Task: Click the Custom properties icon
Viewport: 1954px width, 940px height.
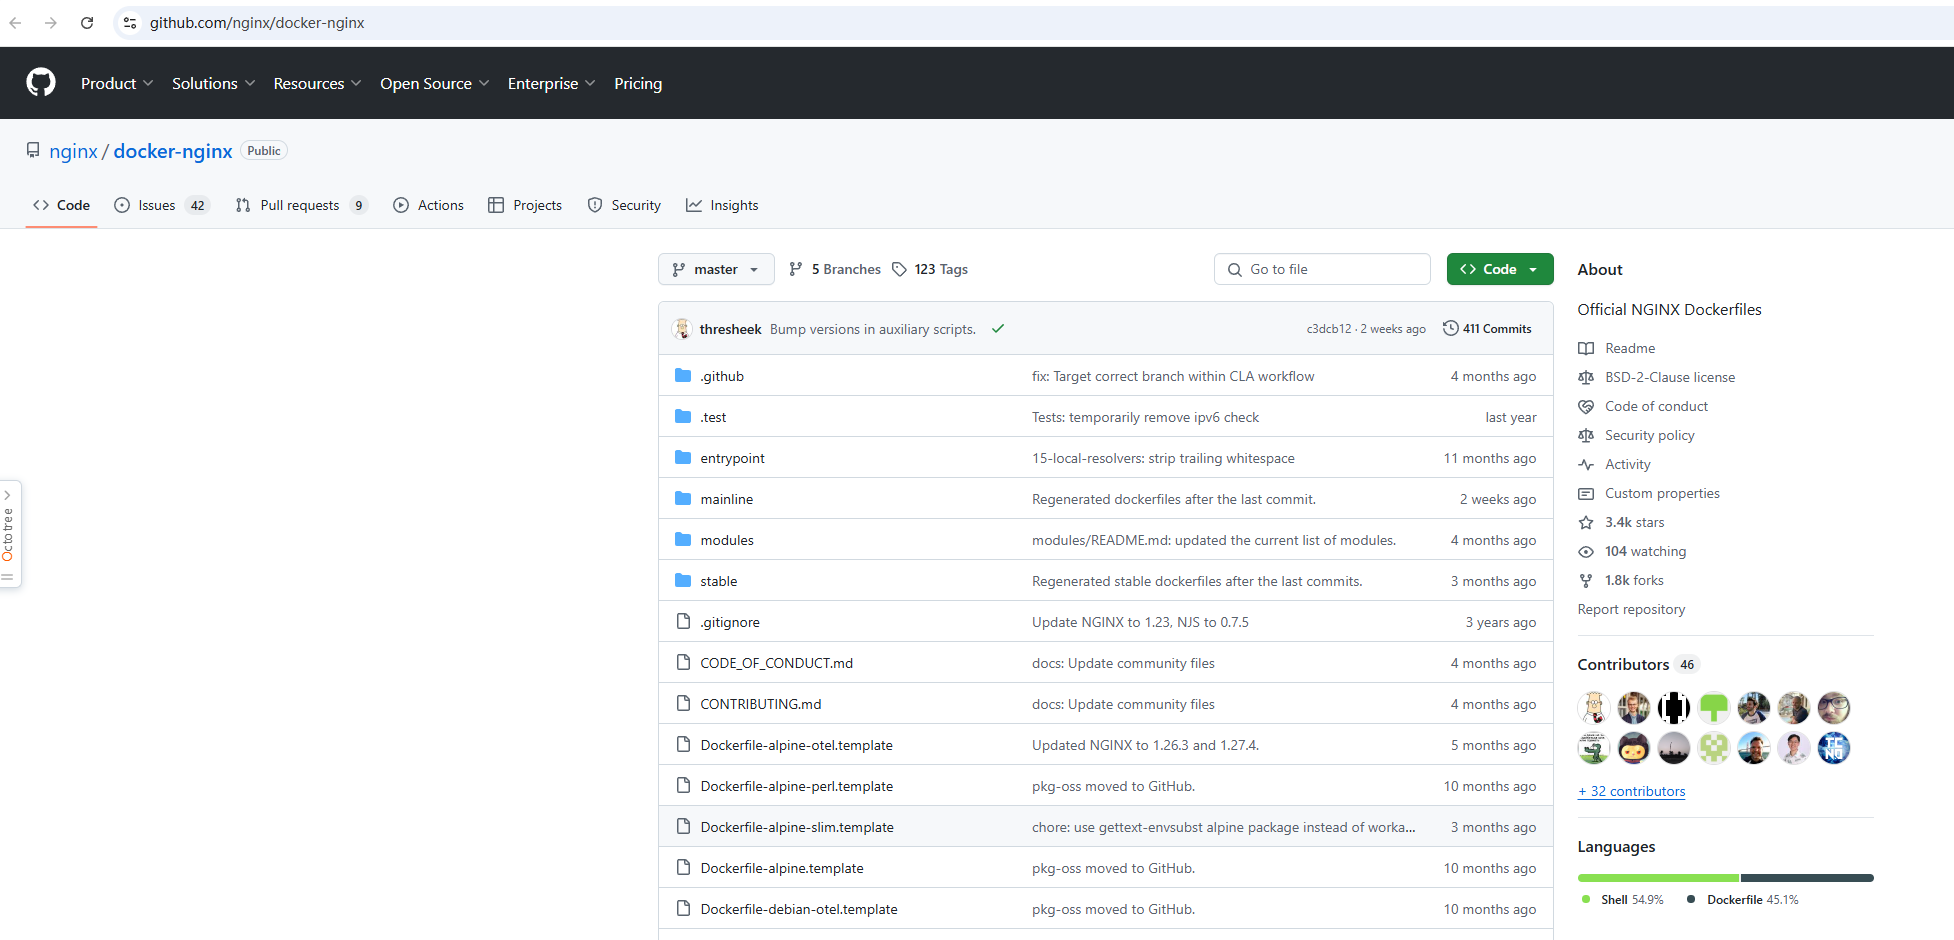Action: coord(1586,493)
